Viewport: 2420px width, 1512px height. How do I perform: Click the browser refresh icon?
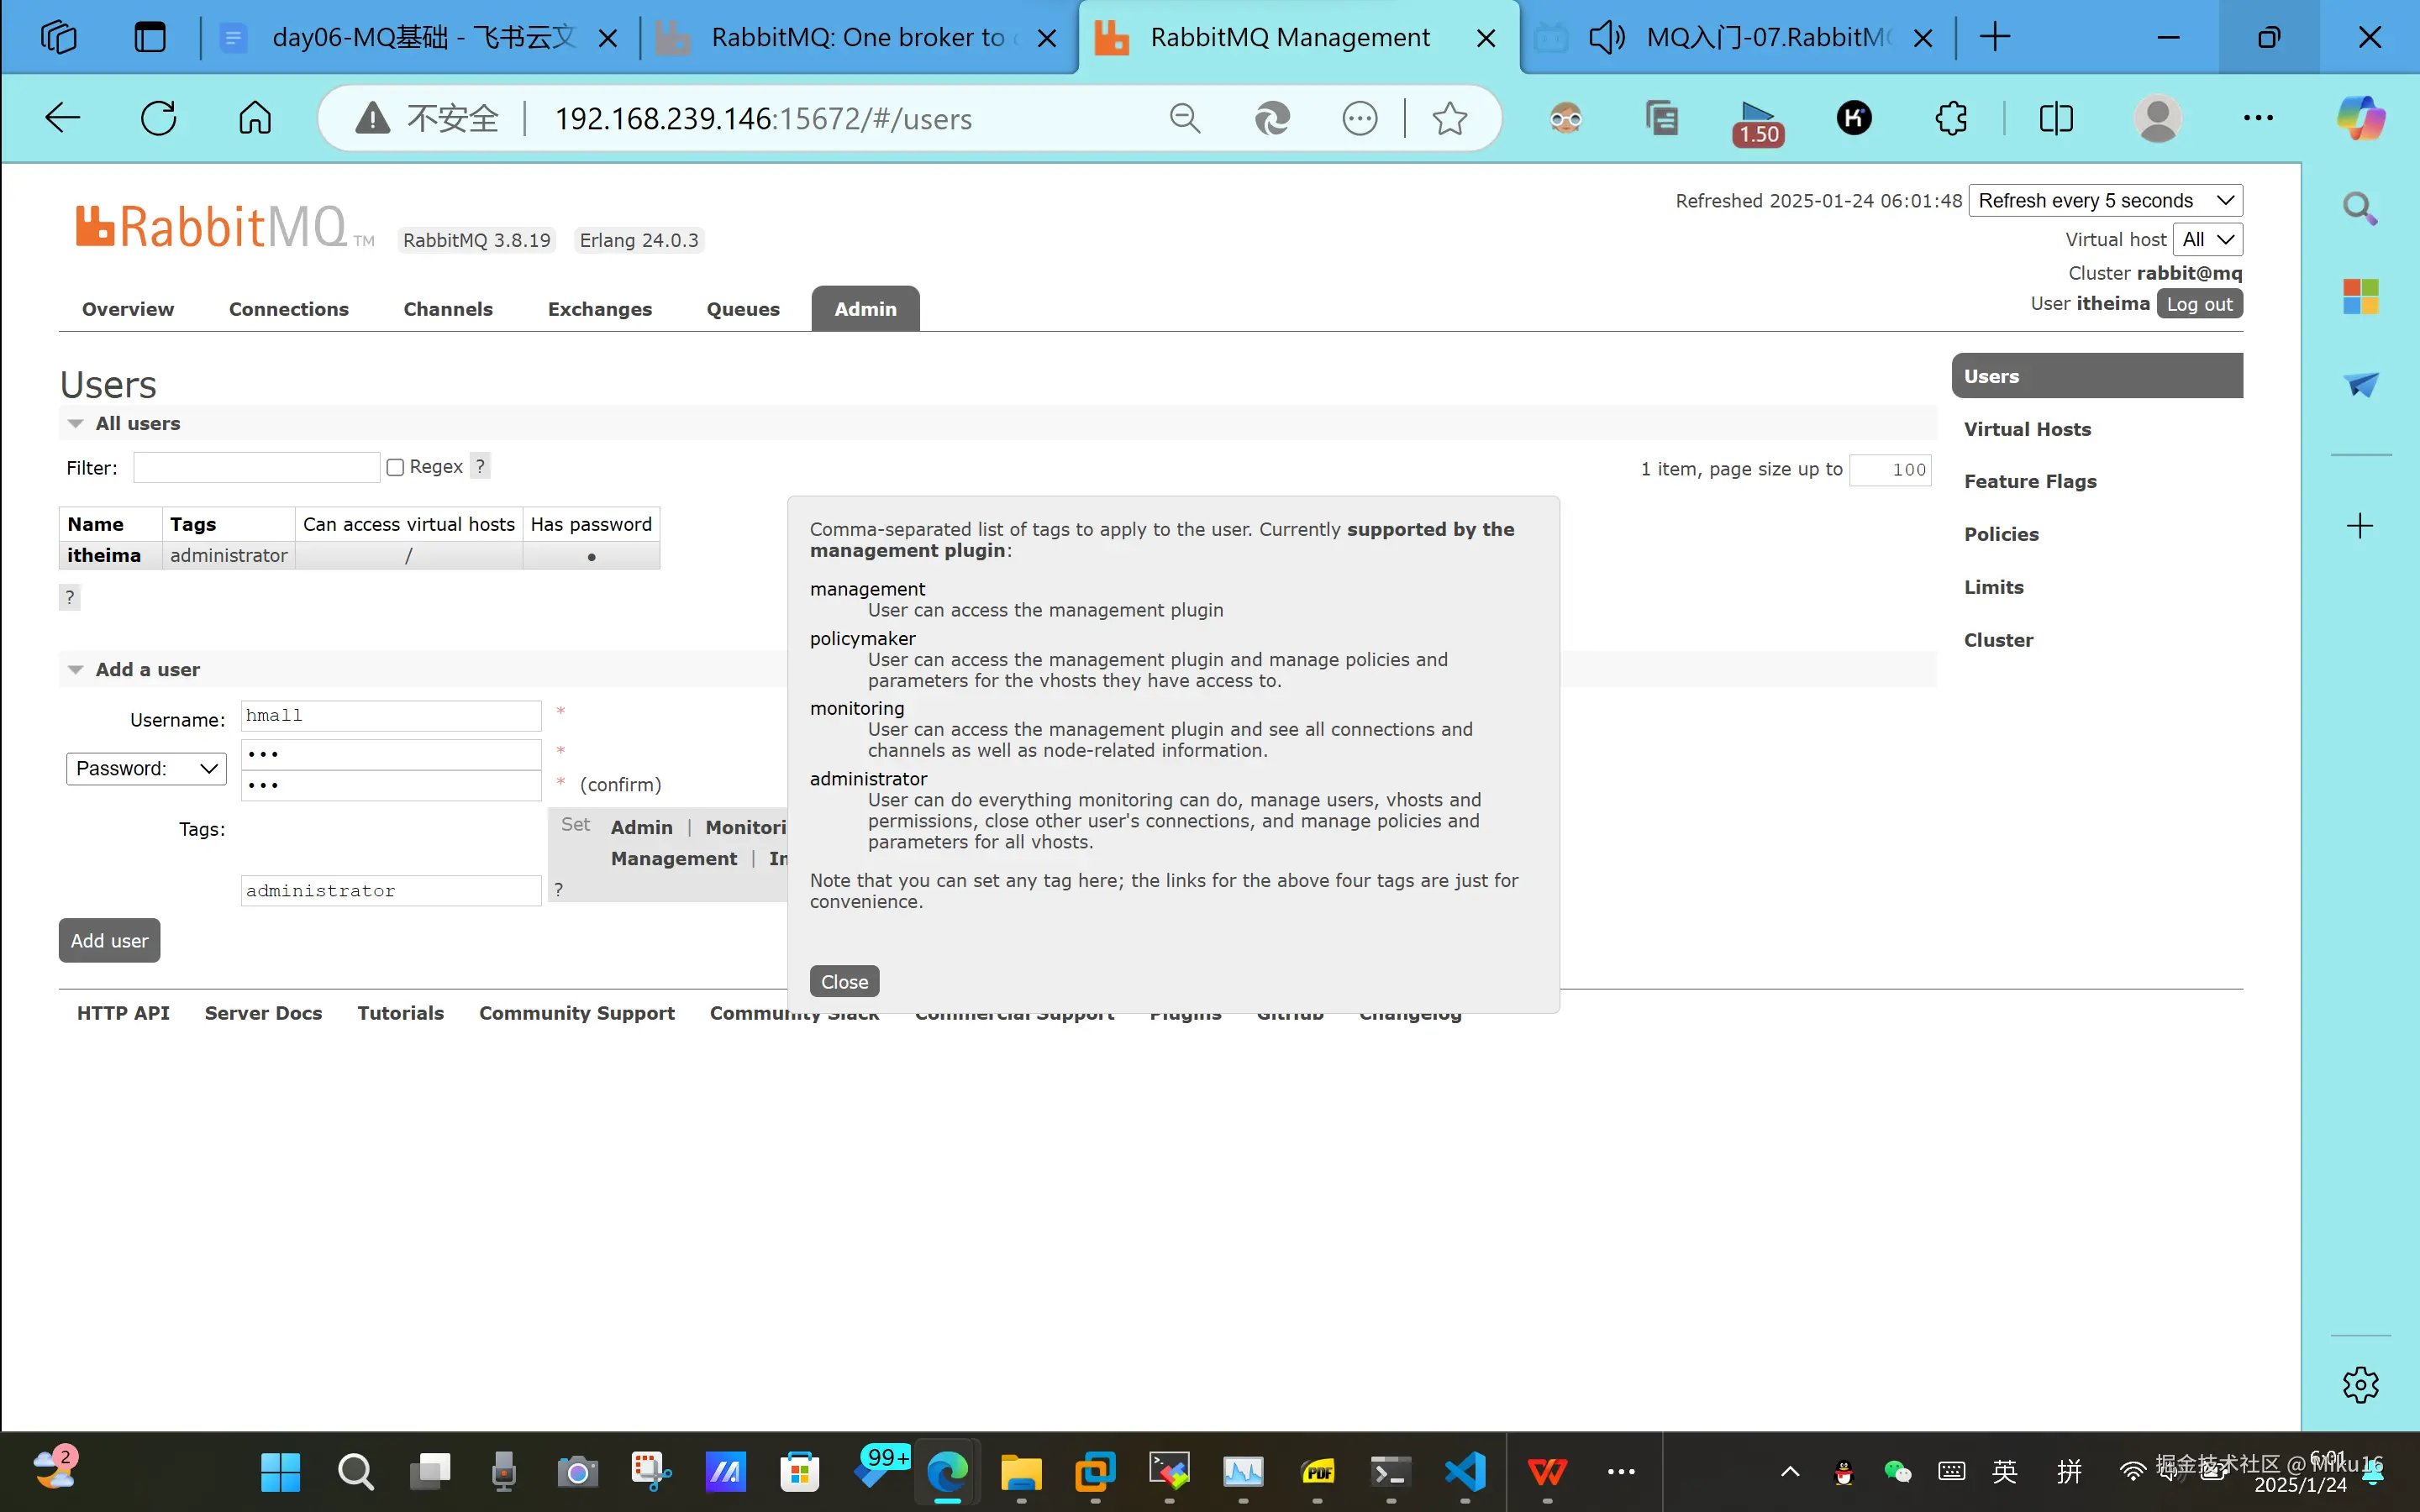158,118
